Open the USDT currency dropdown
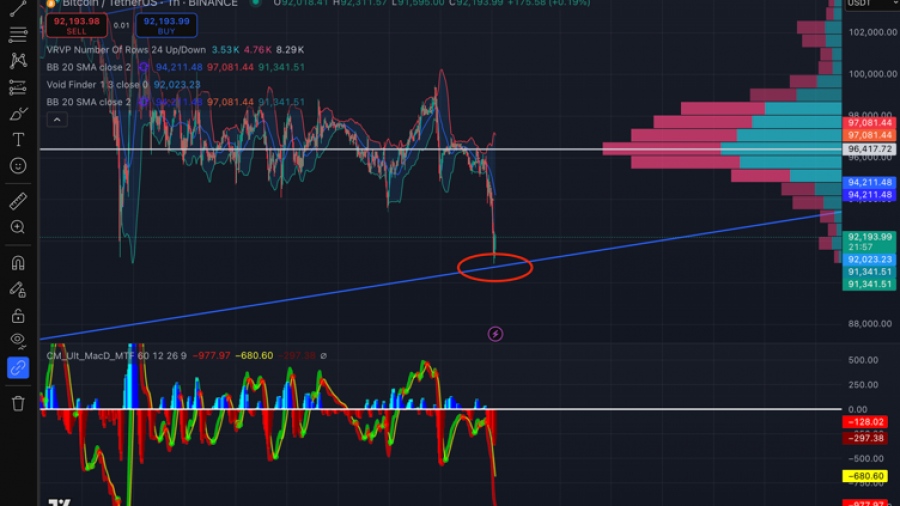The image size is (900, 506). tap(860, 4)
